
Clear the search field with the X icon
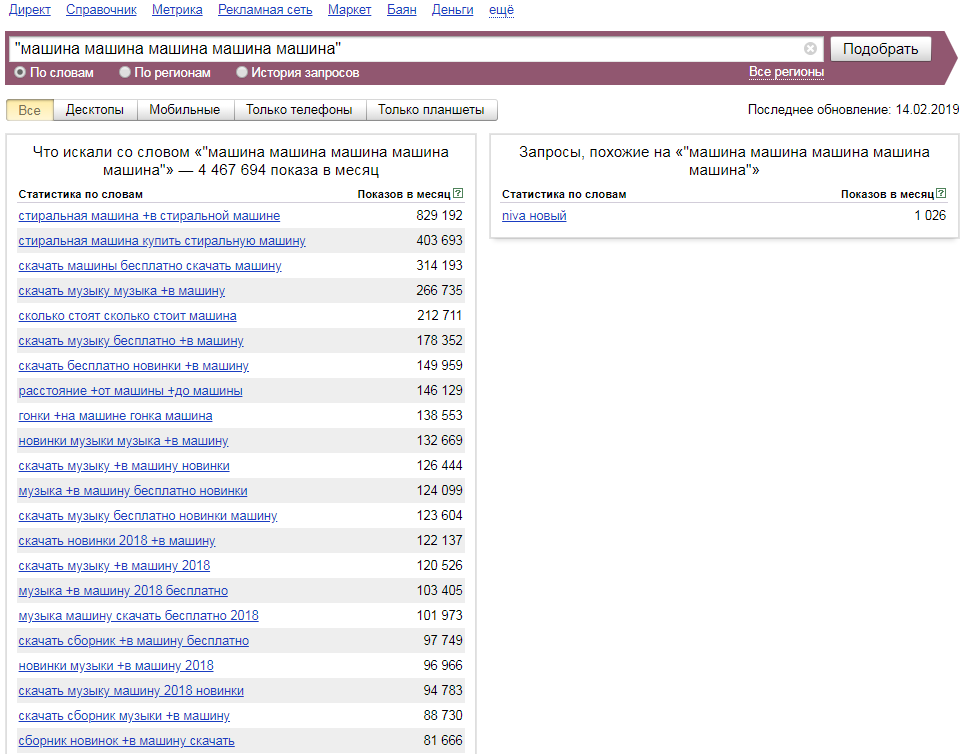pyautogui.click(x=810, y=49)
